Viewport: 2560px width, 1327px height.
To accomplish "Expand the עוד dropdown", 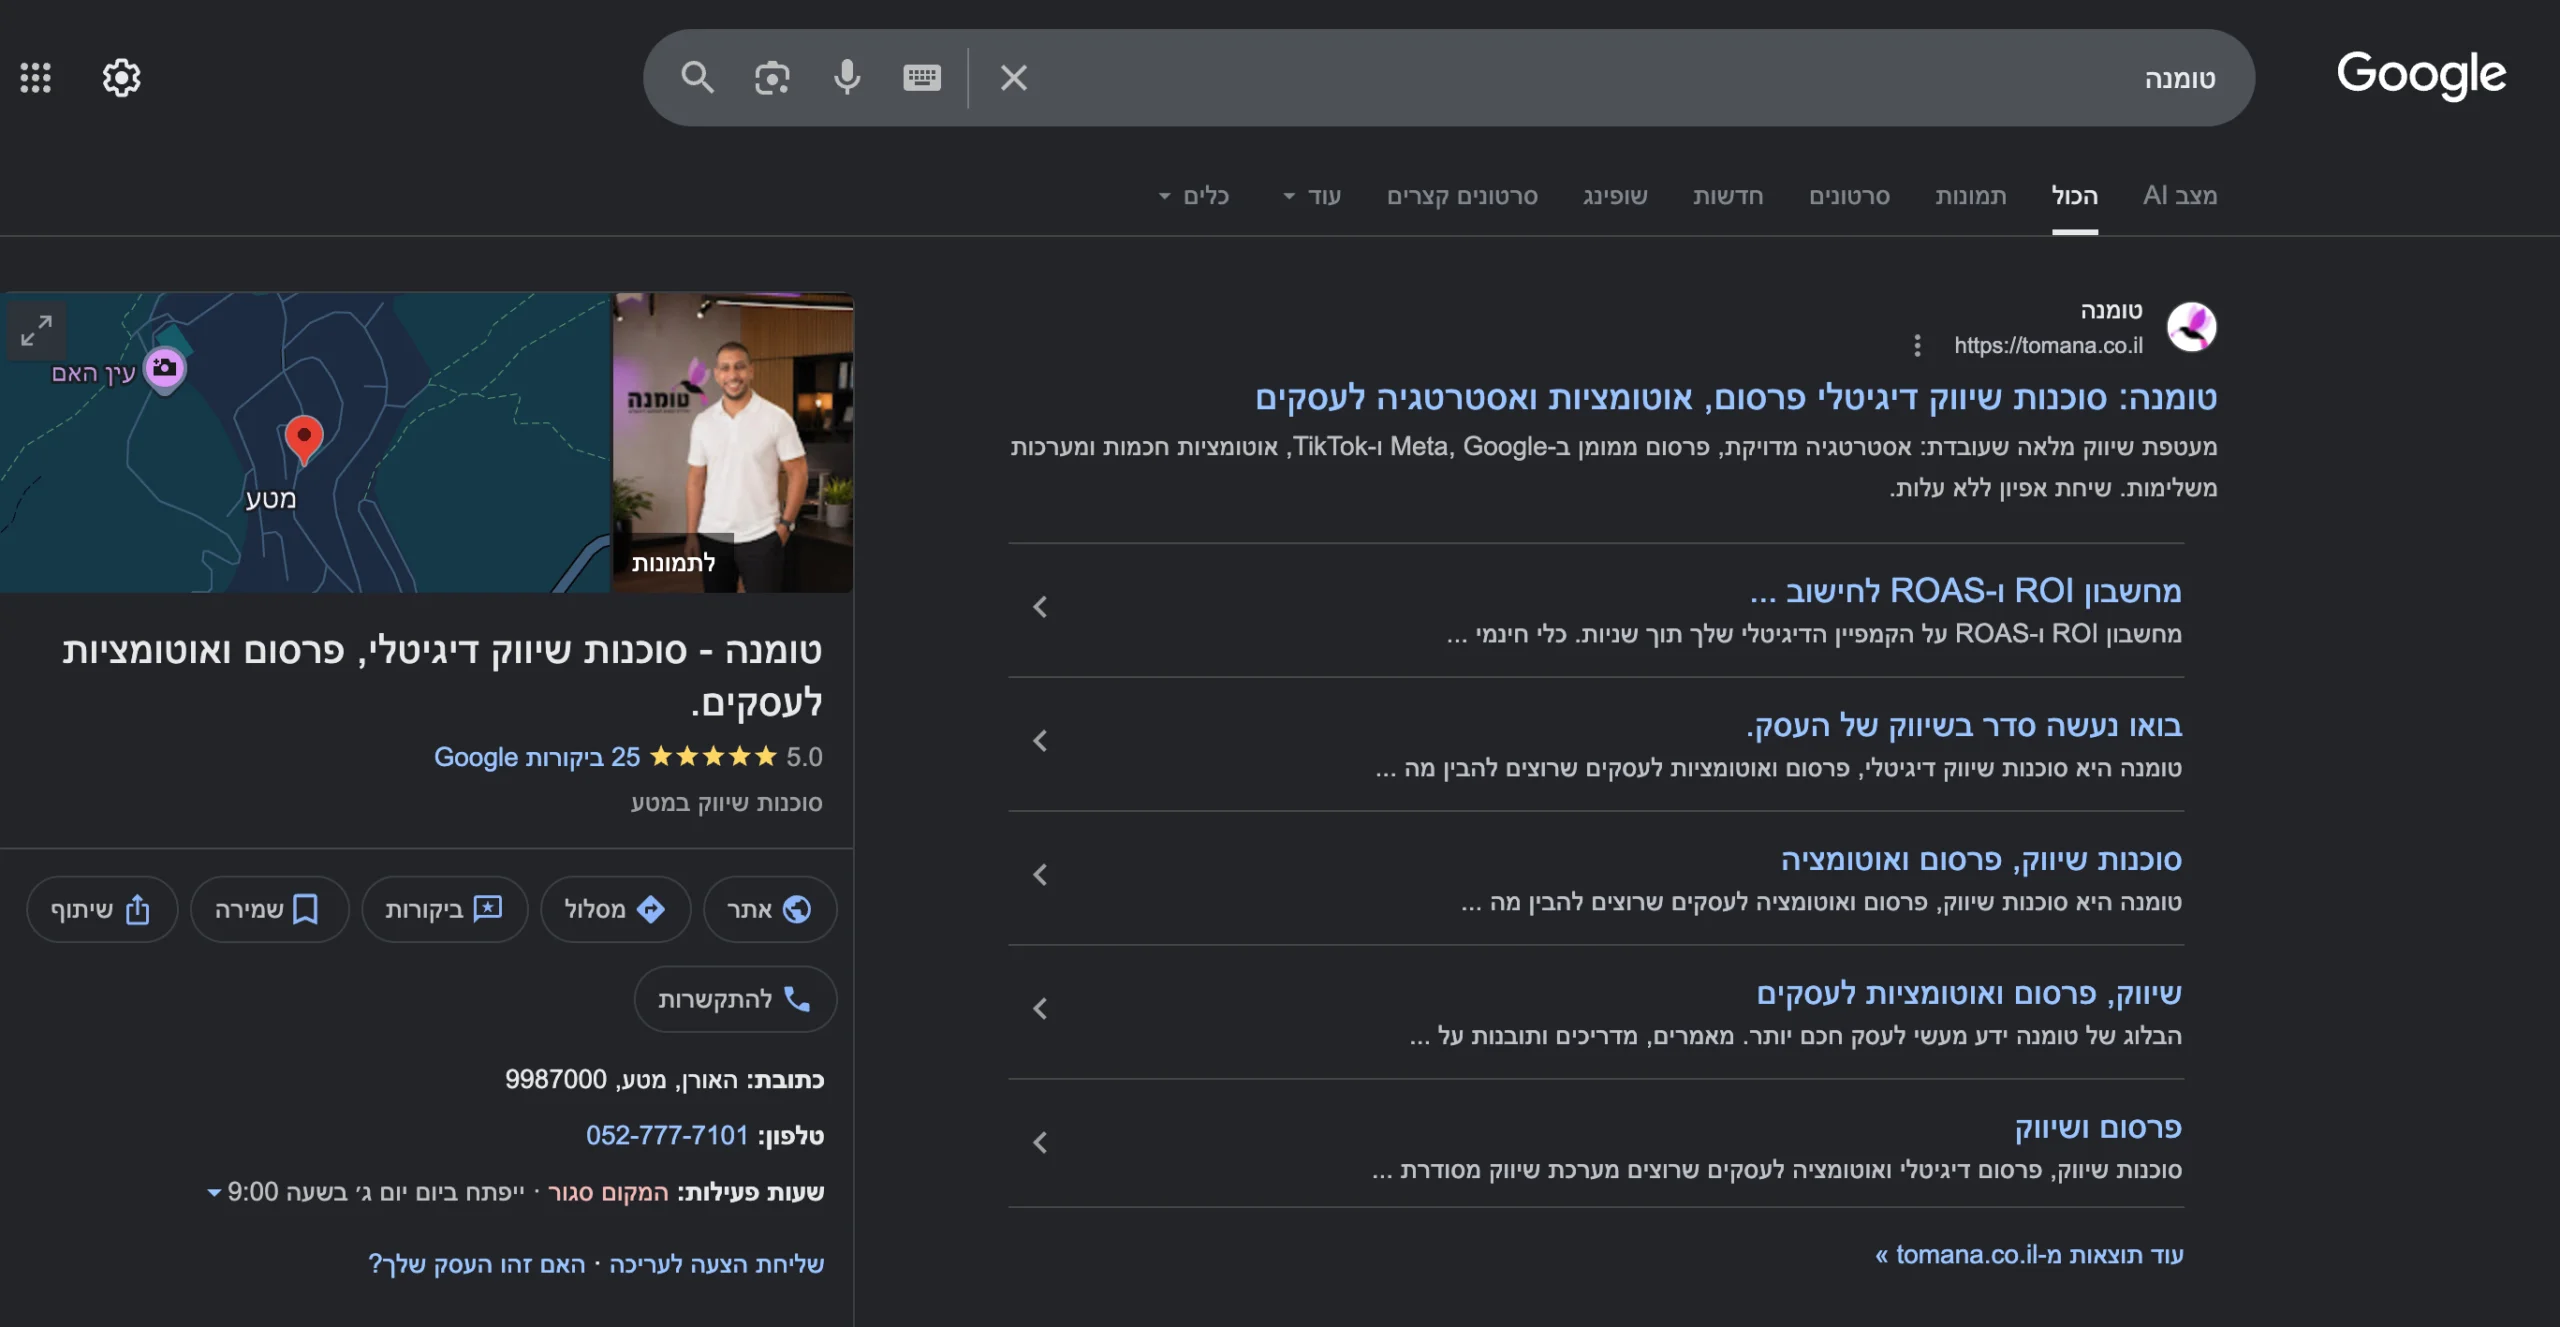I will pyautogui.click(x=1312, y=195).
